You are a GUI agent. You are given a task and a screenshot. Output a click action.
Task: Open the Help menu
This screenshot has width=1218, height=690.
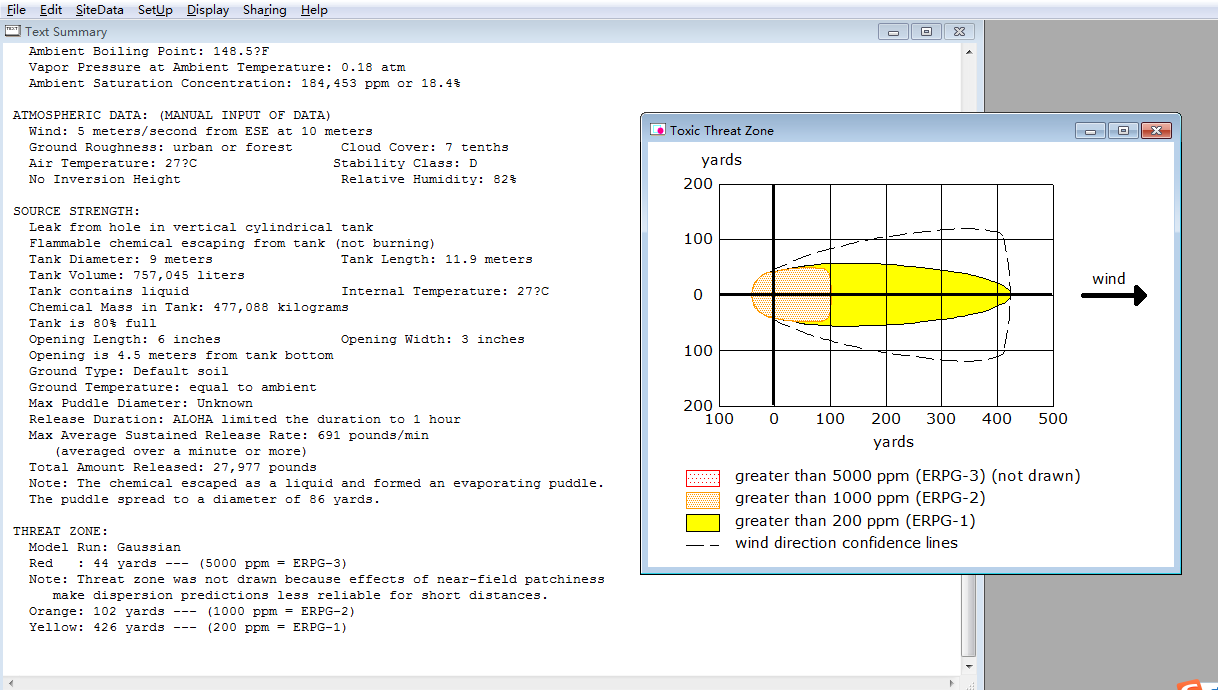[x=314, y=10]
